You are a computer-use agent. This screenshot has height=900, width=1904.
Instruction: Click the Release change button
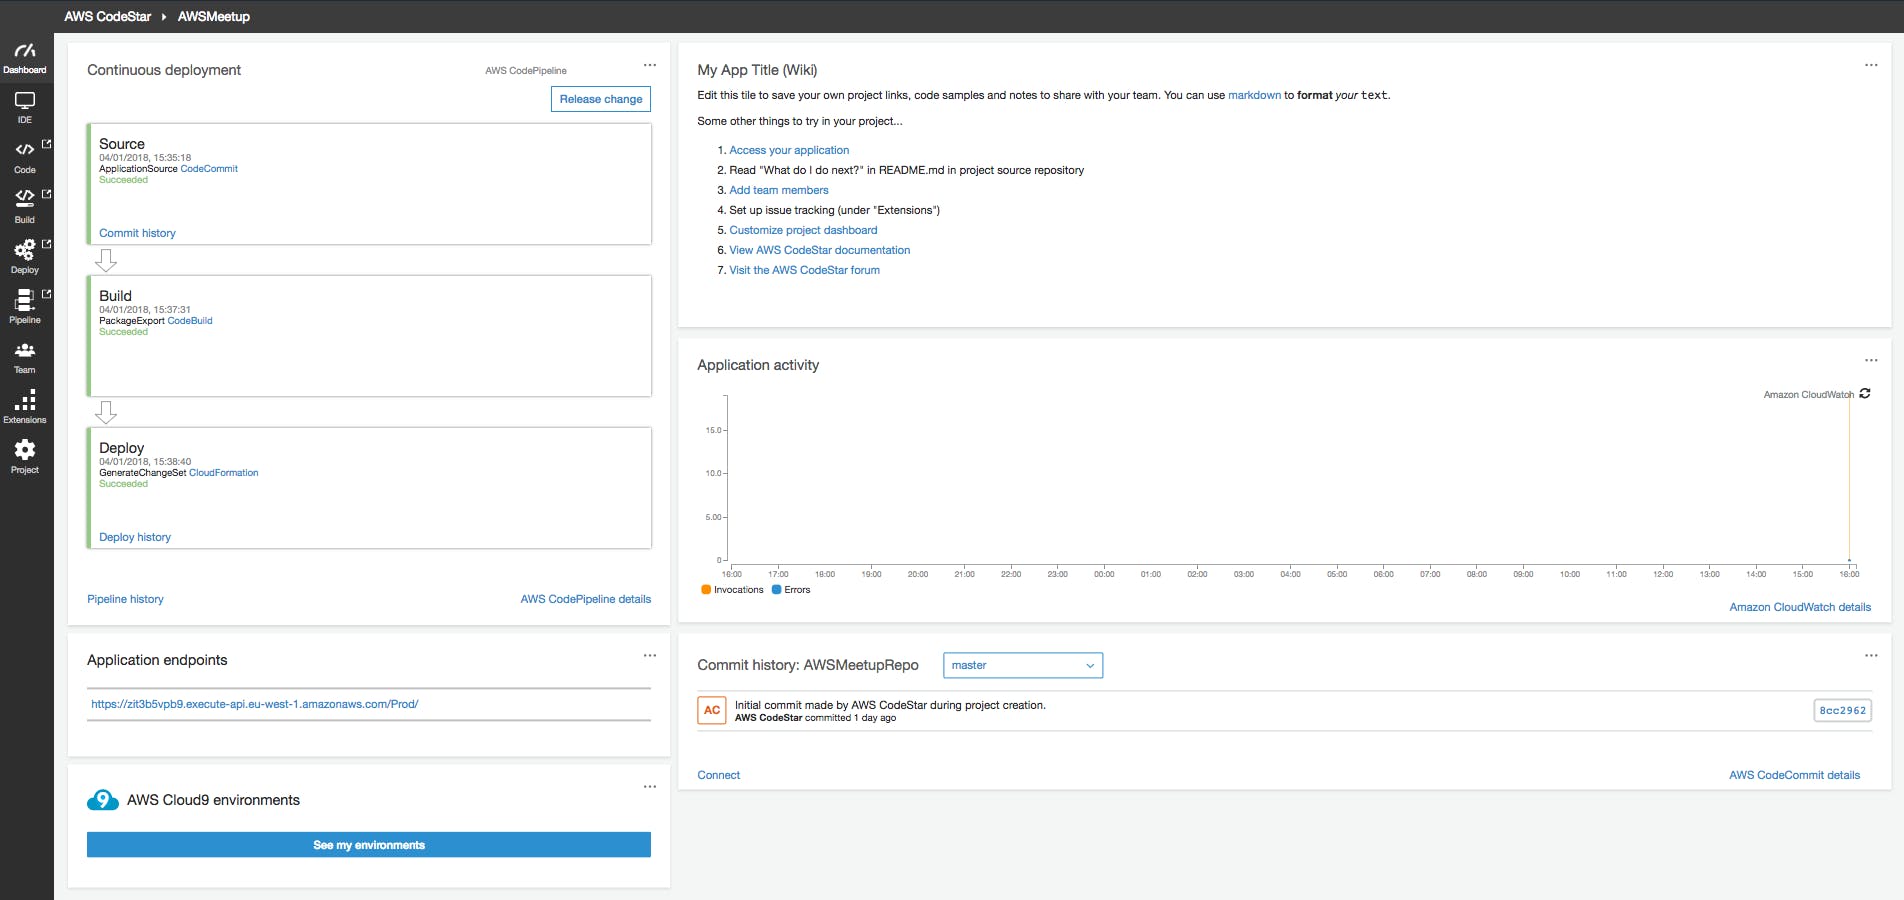pos(600,99)
